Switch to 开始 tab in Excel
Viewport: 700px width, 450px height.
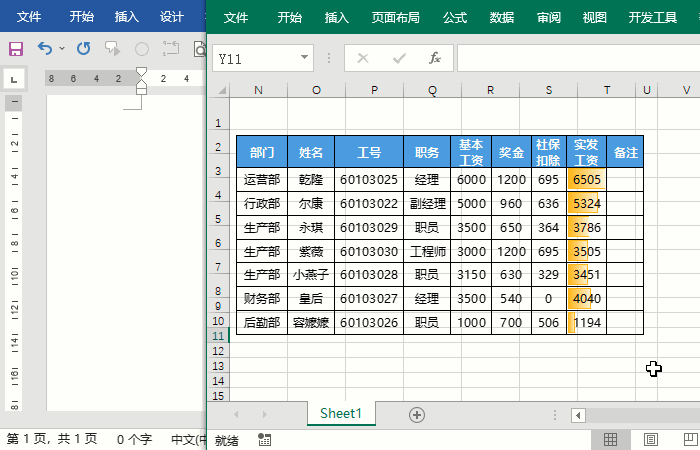(290, 17)
